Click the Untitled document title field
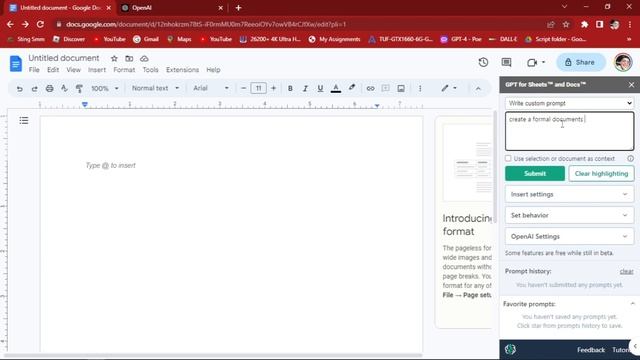This screenshot has width=640, height=360. click(64, 58)
